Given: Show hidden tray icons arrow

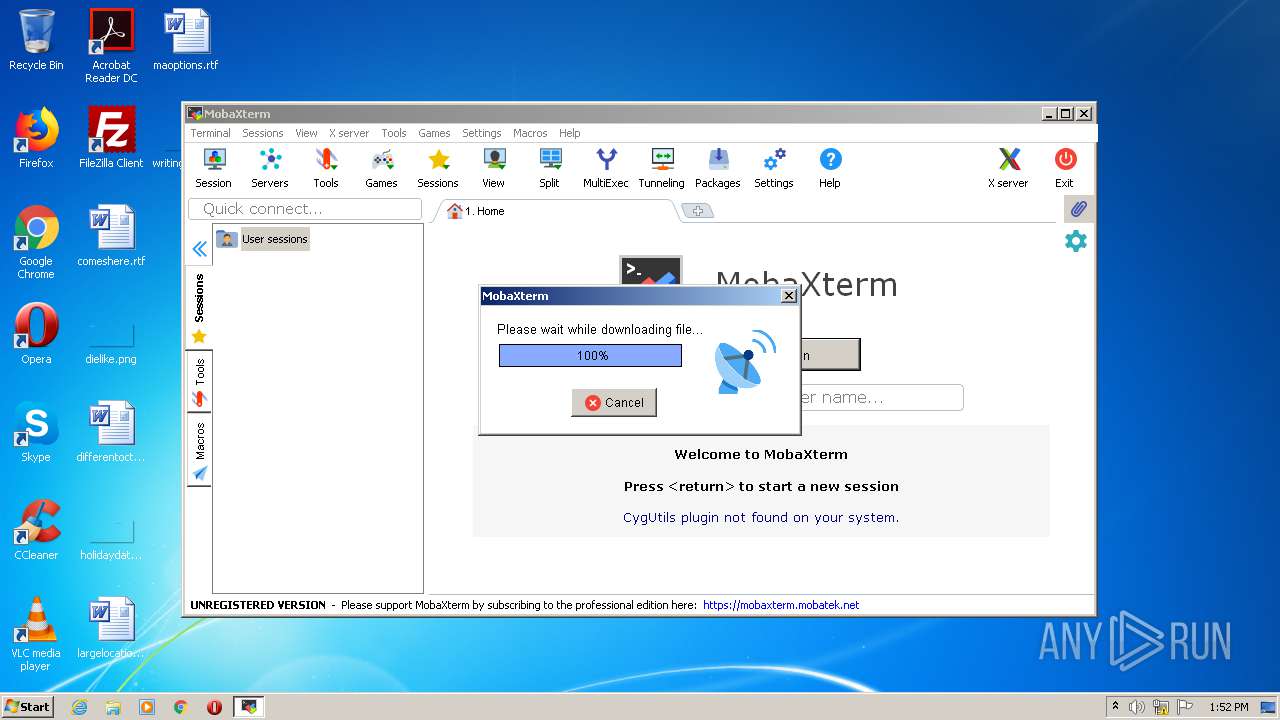Looking at the screenshot, I should [x=1116, y=707].
